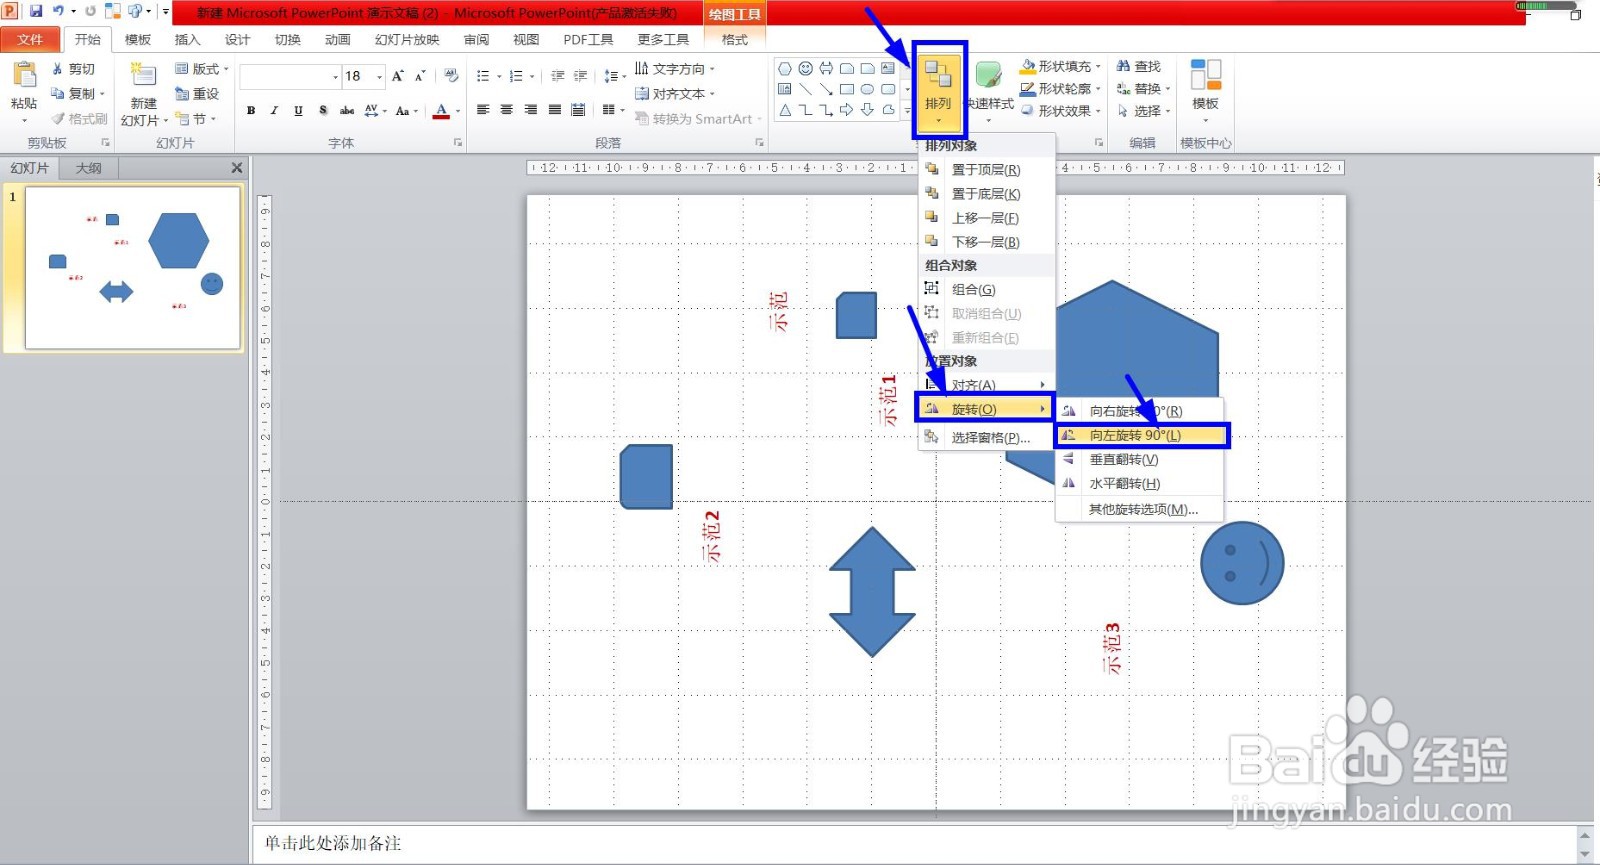Screen dimensions: 1600x865
Task: Select the straight line shape in gallery
Action: click(x=806, y=89)
